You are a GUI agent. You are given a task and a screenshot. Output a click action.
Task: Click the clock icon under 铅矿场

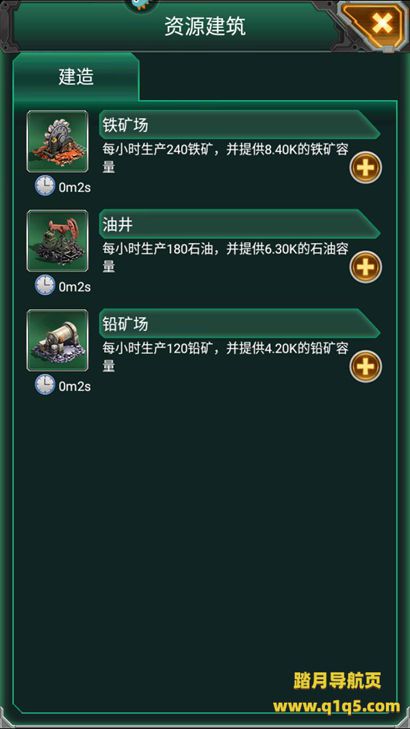[x=45, y=385]
